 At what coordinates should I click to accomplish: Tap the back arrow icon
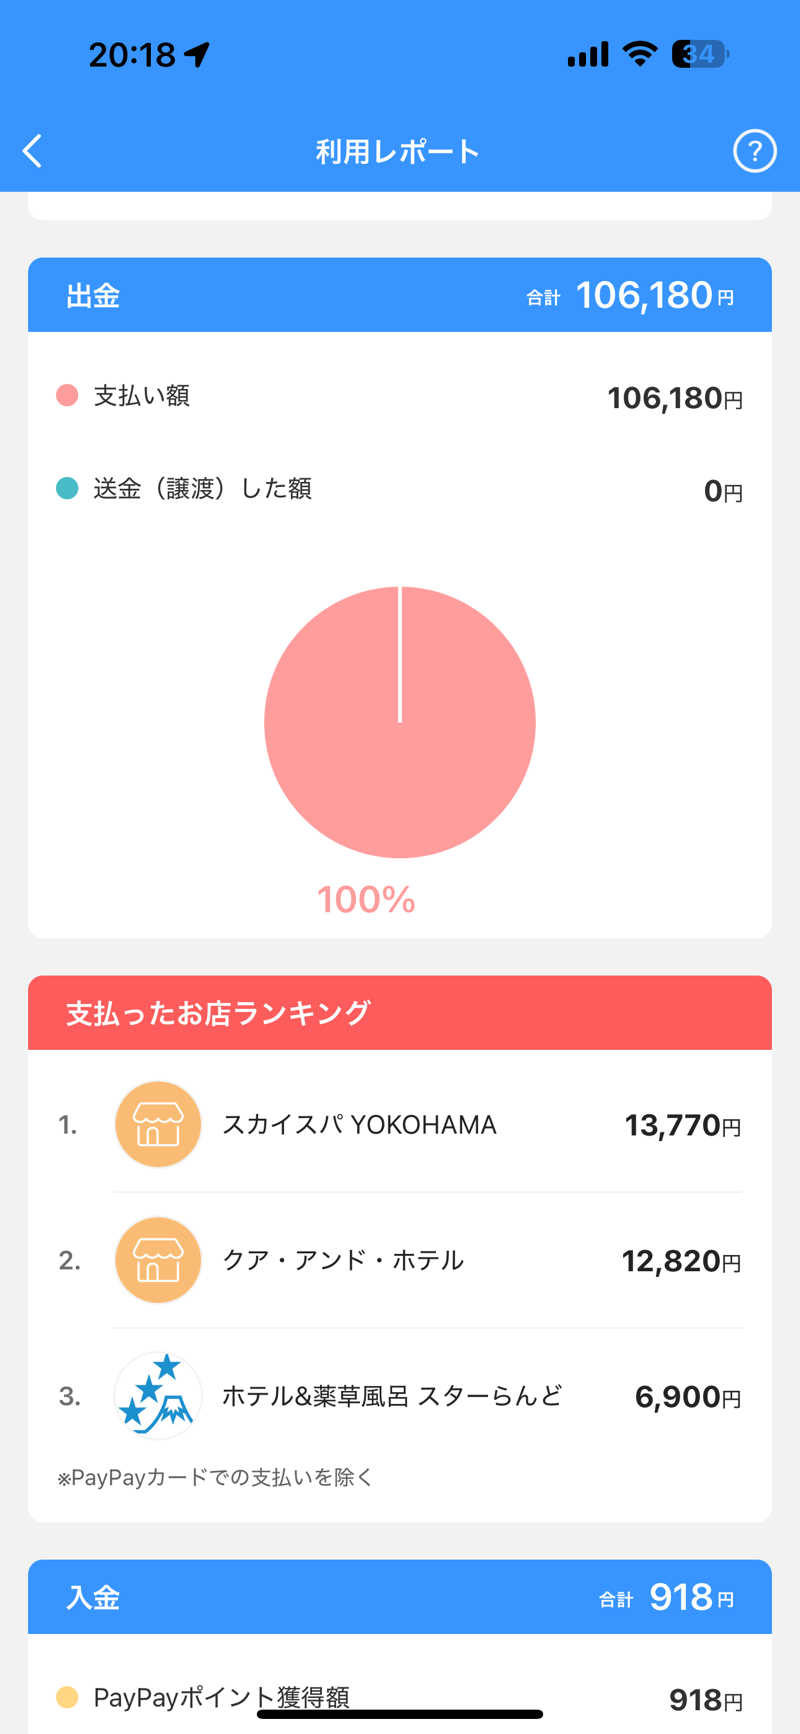[x=33, y=151]
